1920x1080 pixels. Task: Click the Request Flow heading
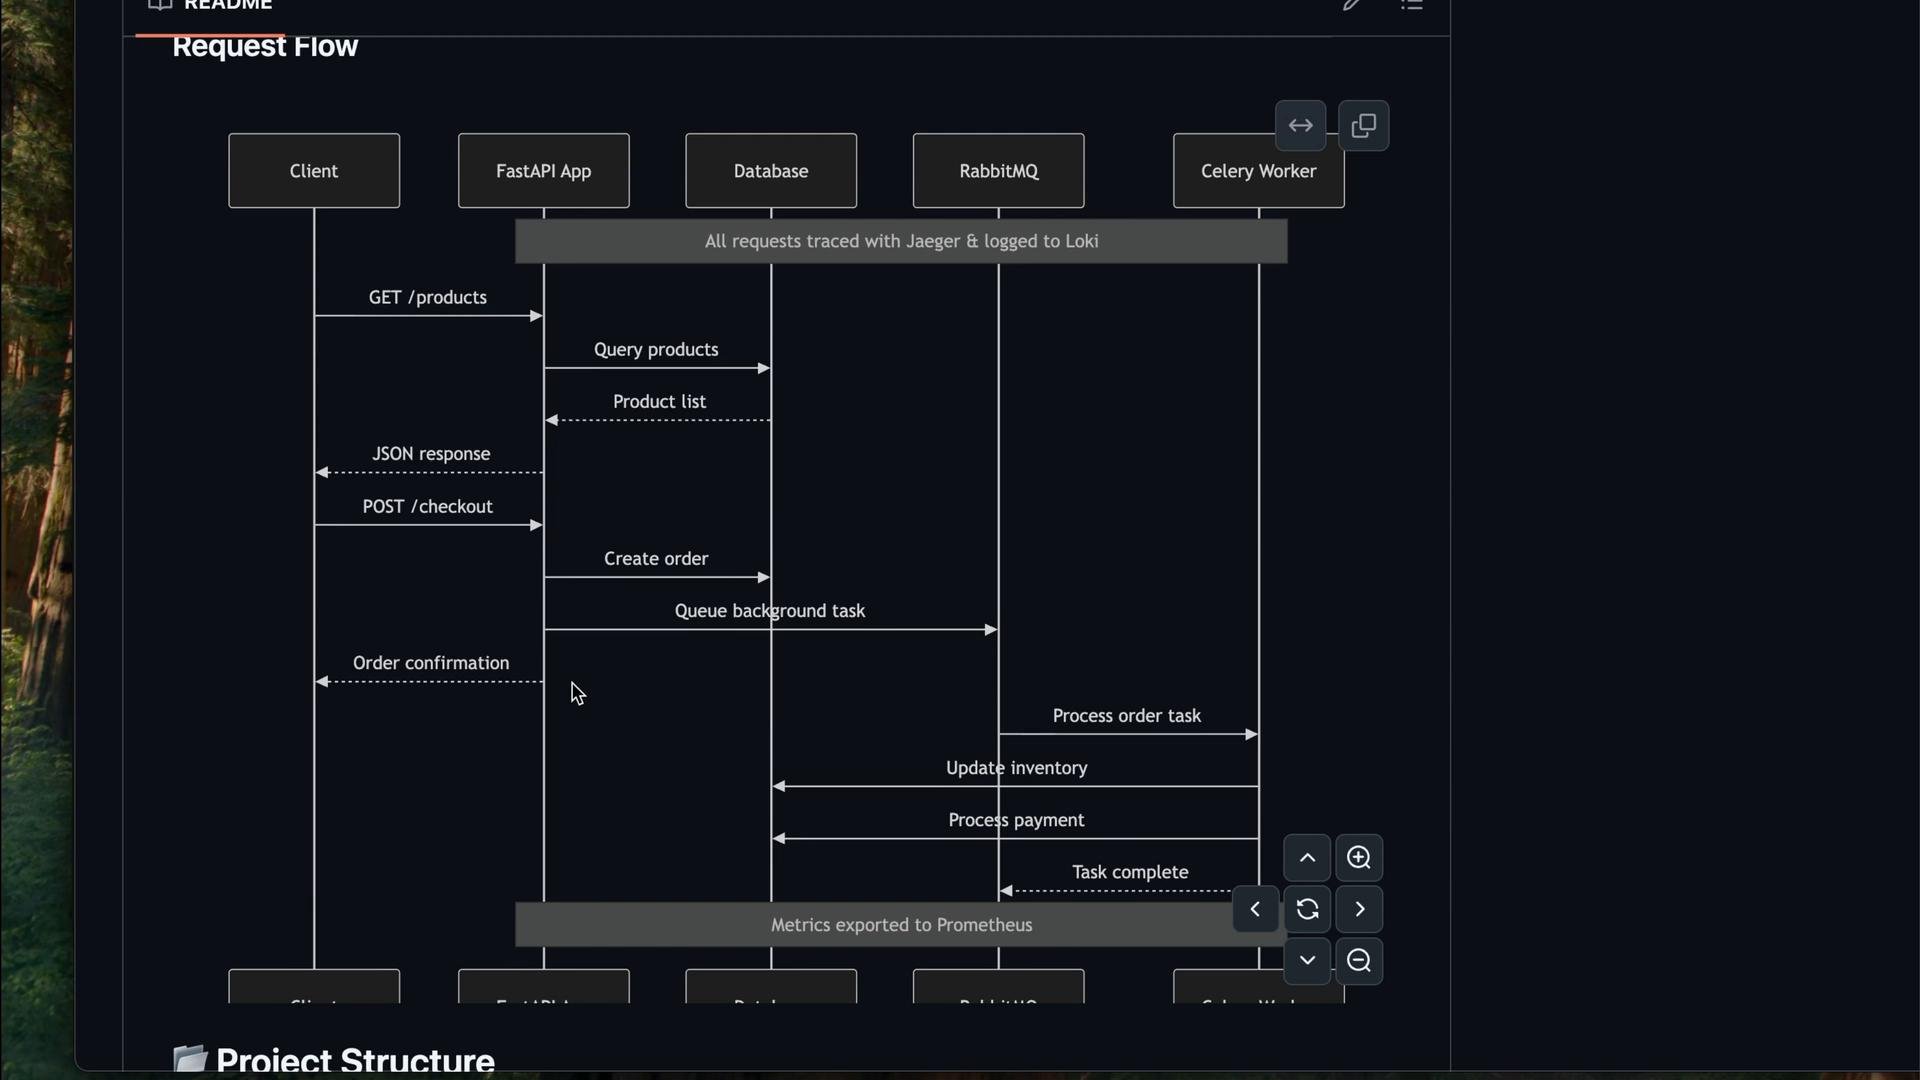point(265,46)
